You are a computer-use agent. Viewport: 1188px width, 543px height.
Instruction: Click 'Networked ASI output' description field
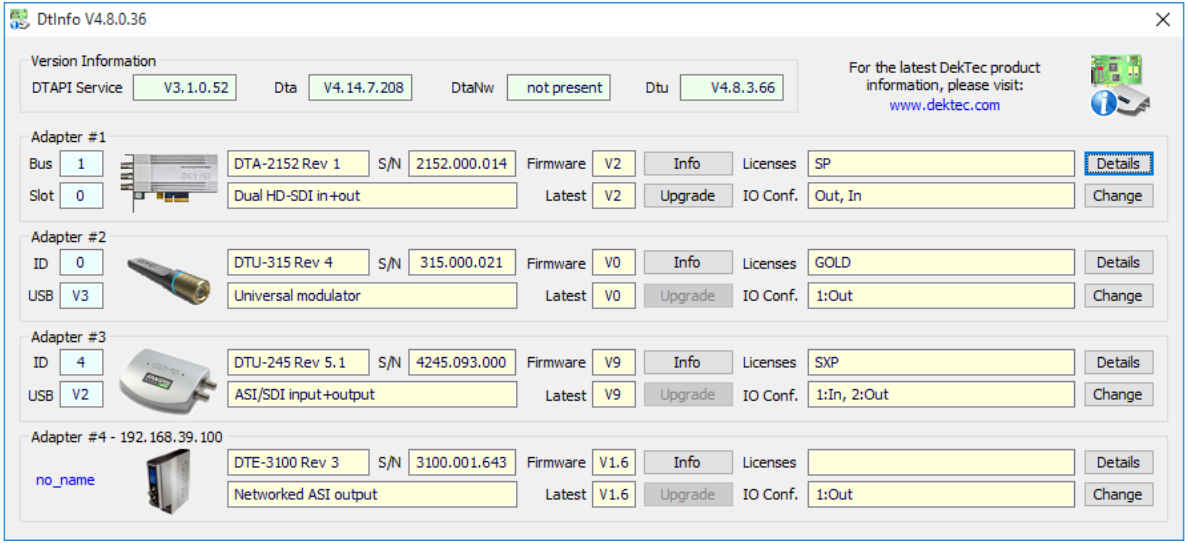point(372,495)
